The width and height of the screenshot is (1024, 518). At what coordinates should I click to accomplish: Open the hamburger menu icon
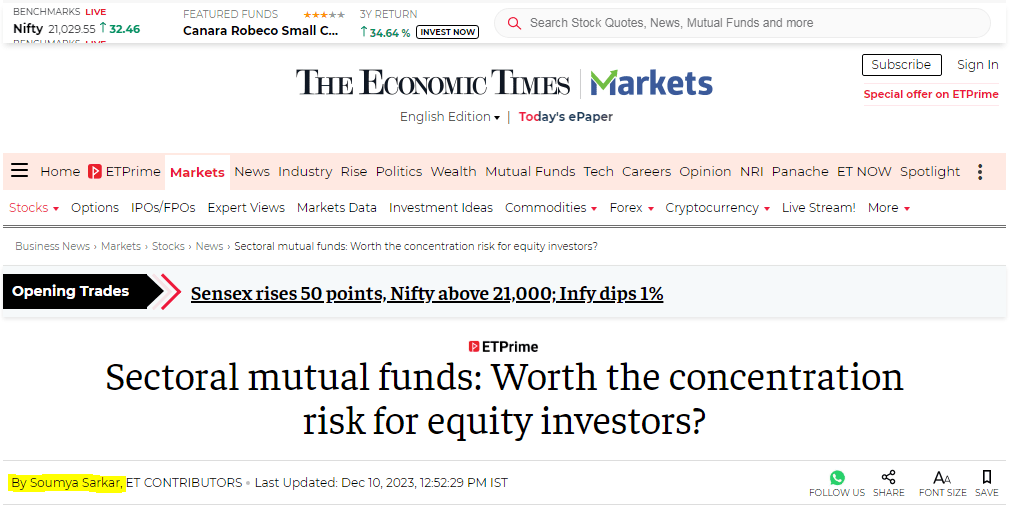(x=19, y=171)
